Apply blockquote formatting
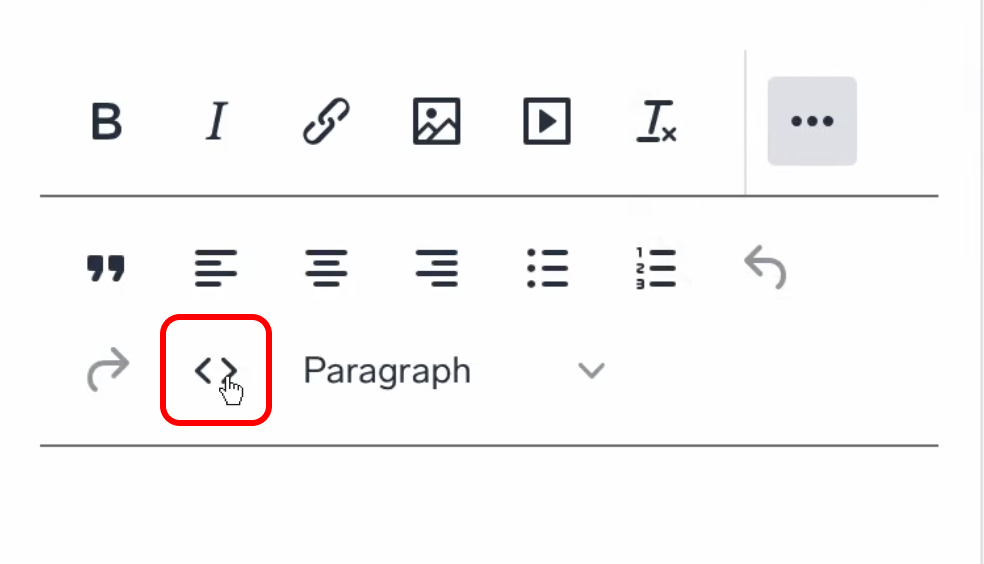Viewport: 984px width, 564px height. [106, 268]
